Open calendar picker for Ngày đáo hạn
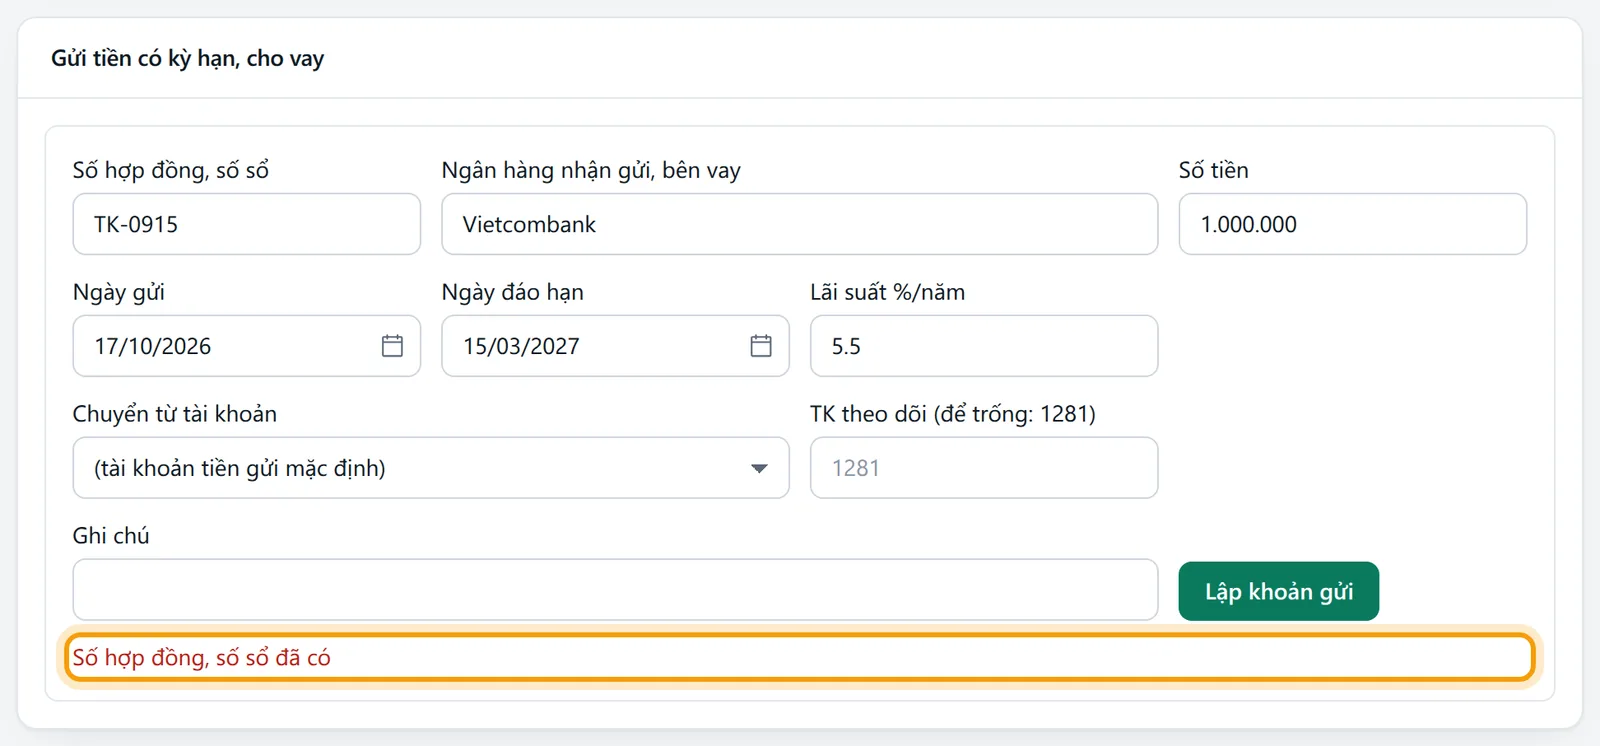The width and height of the screenshot is (1600, 746). [761, 346]
